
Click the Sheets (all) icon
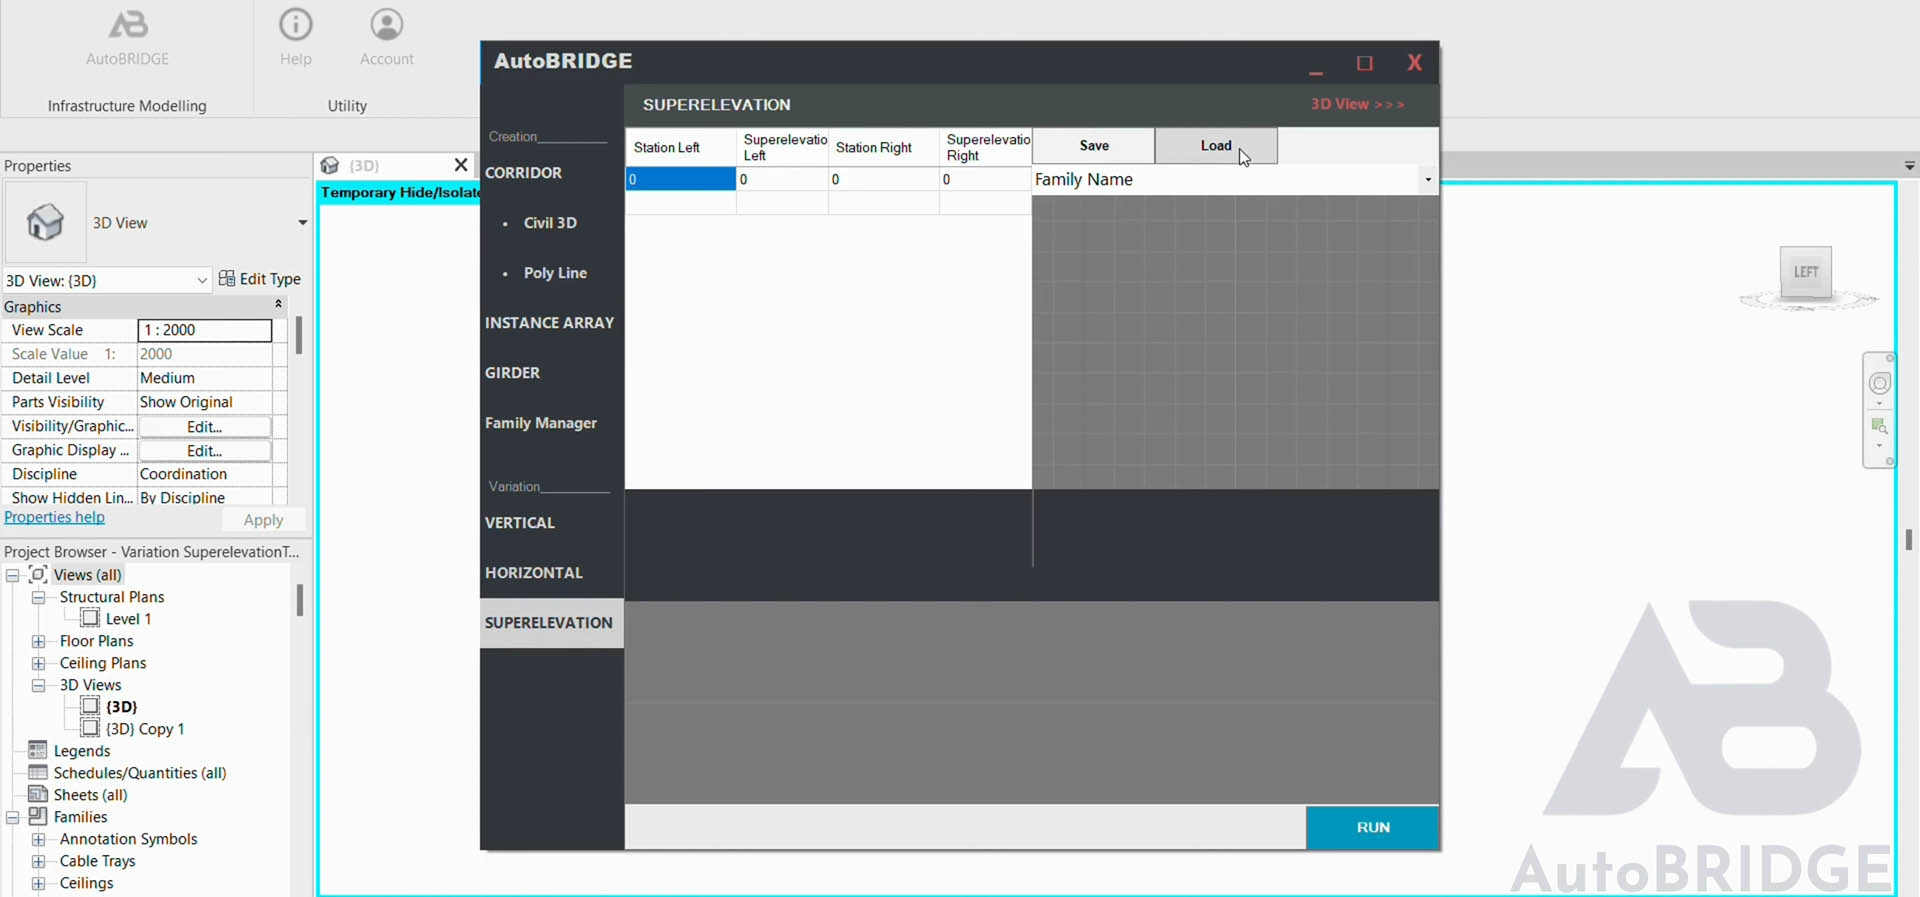pos(38,794)
